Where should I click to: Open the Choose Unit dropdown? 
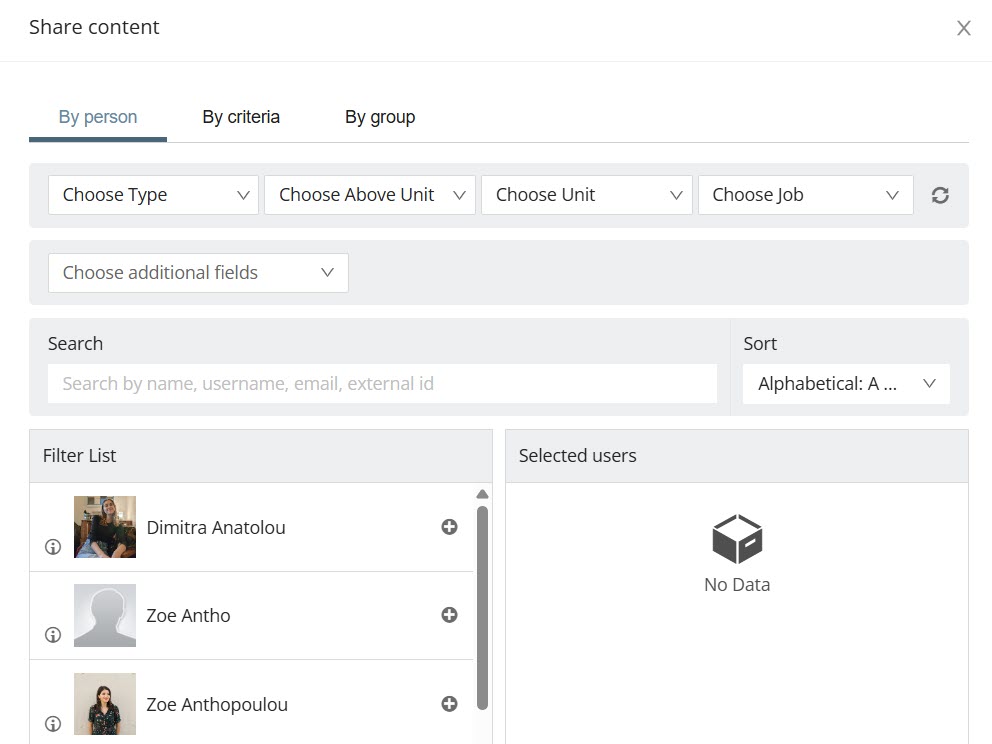pyautogui.click(x=586, y=195)
